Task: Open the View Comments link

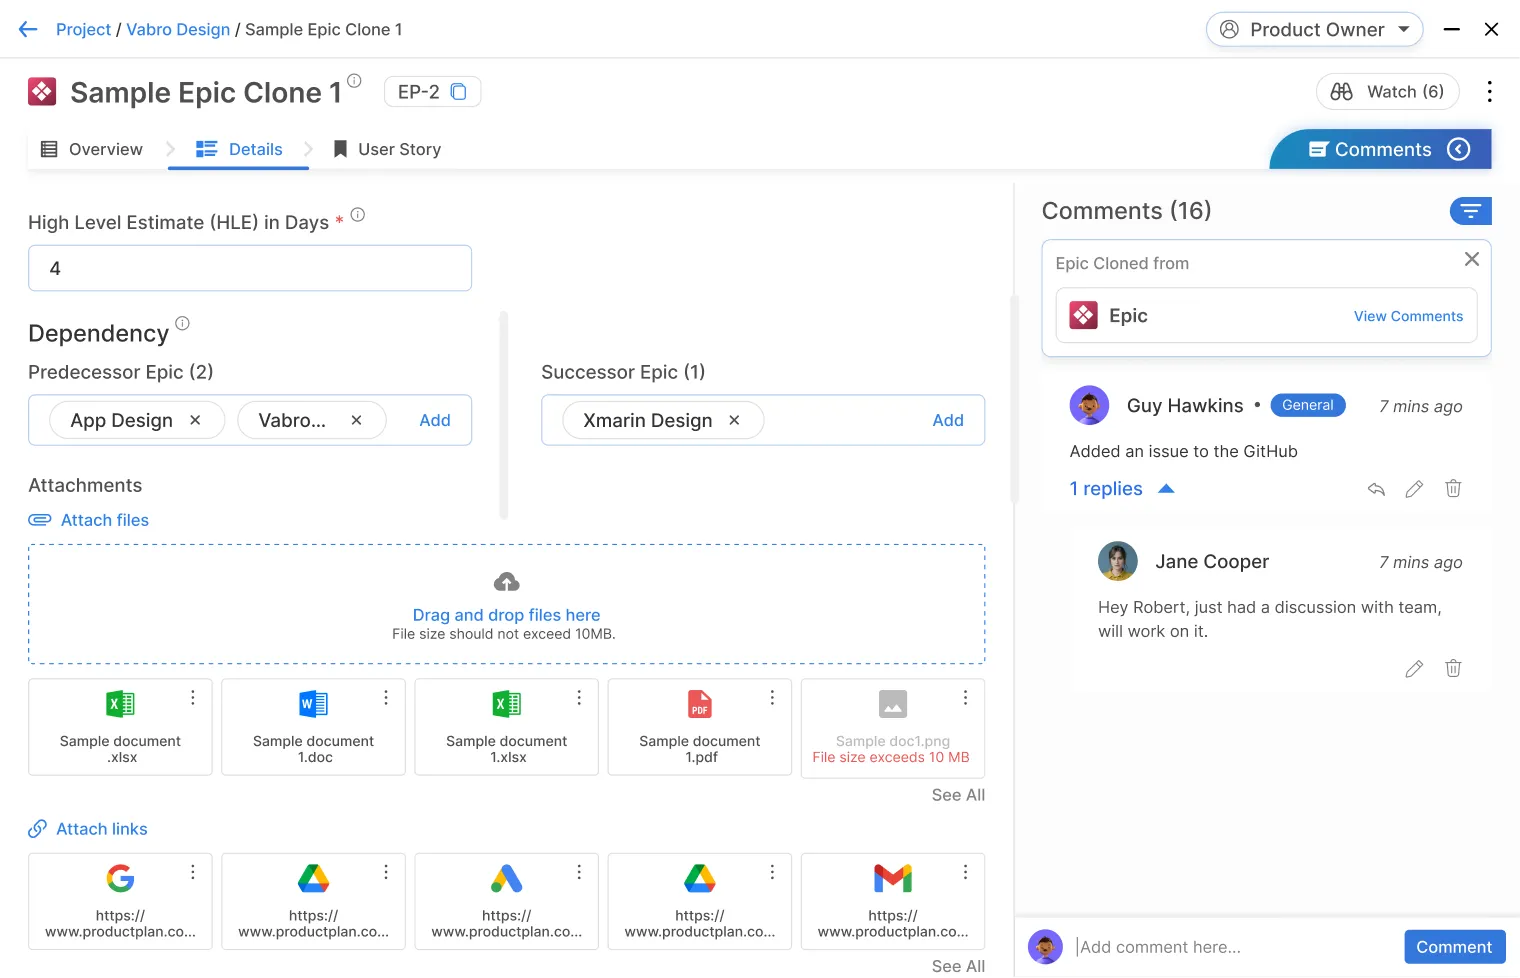Action: pyautogui.click(x=1407, y=316)
